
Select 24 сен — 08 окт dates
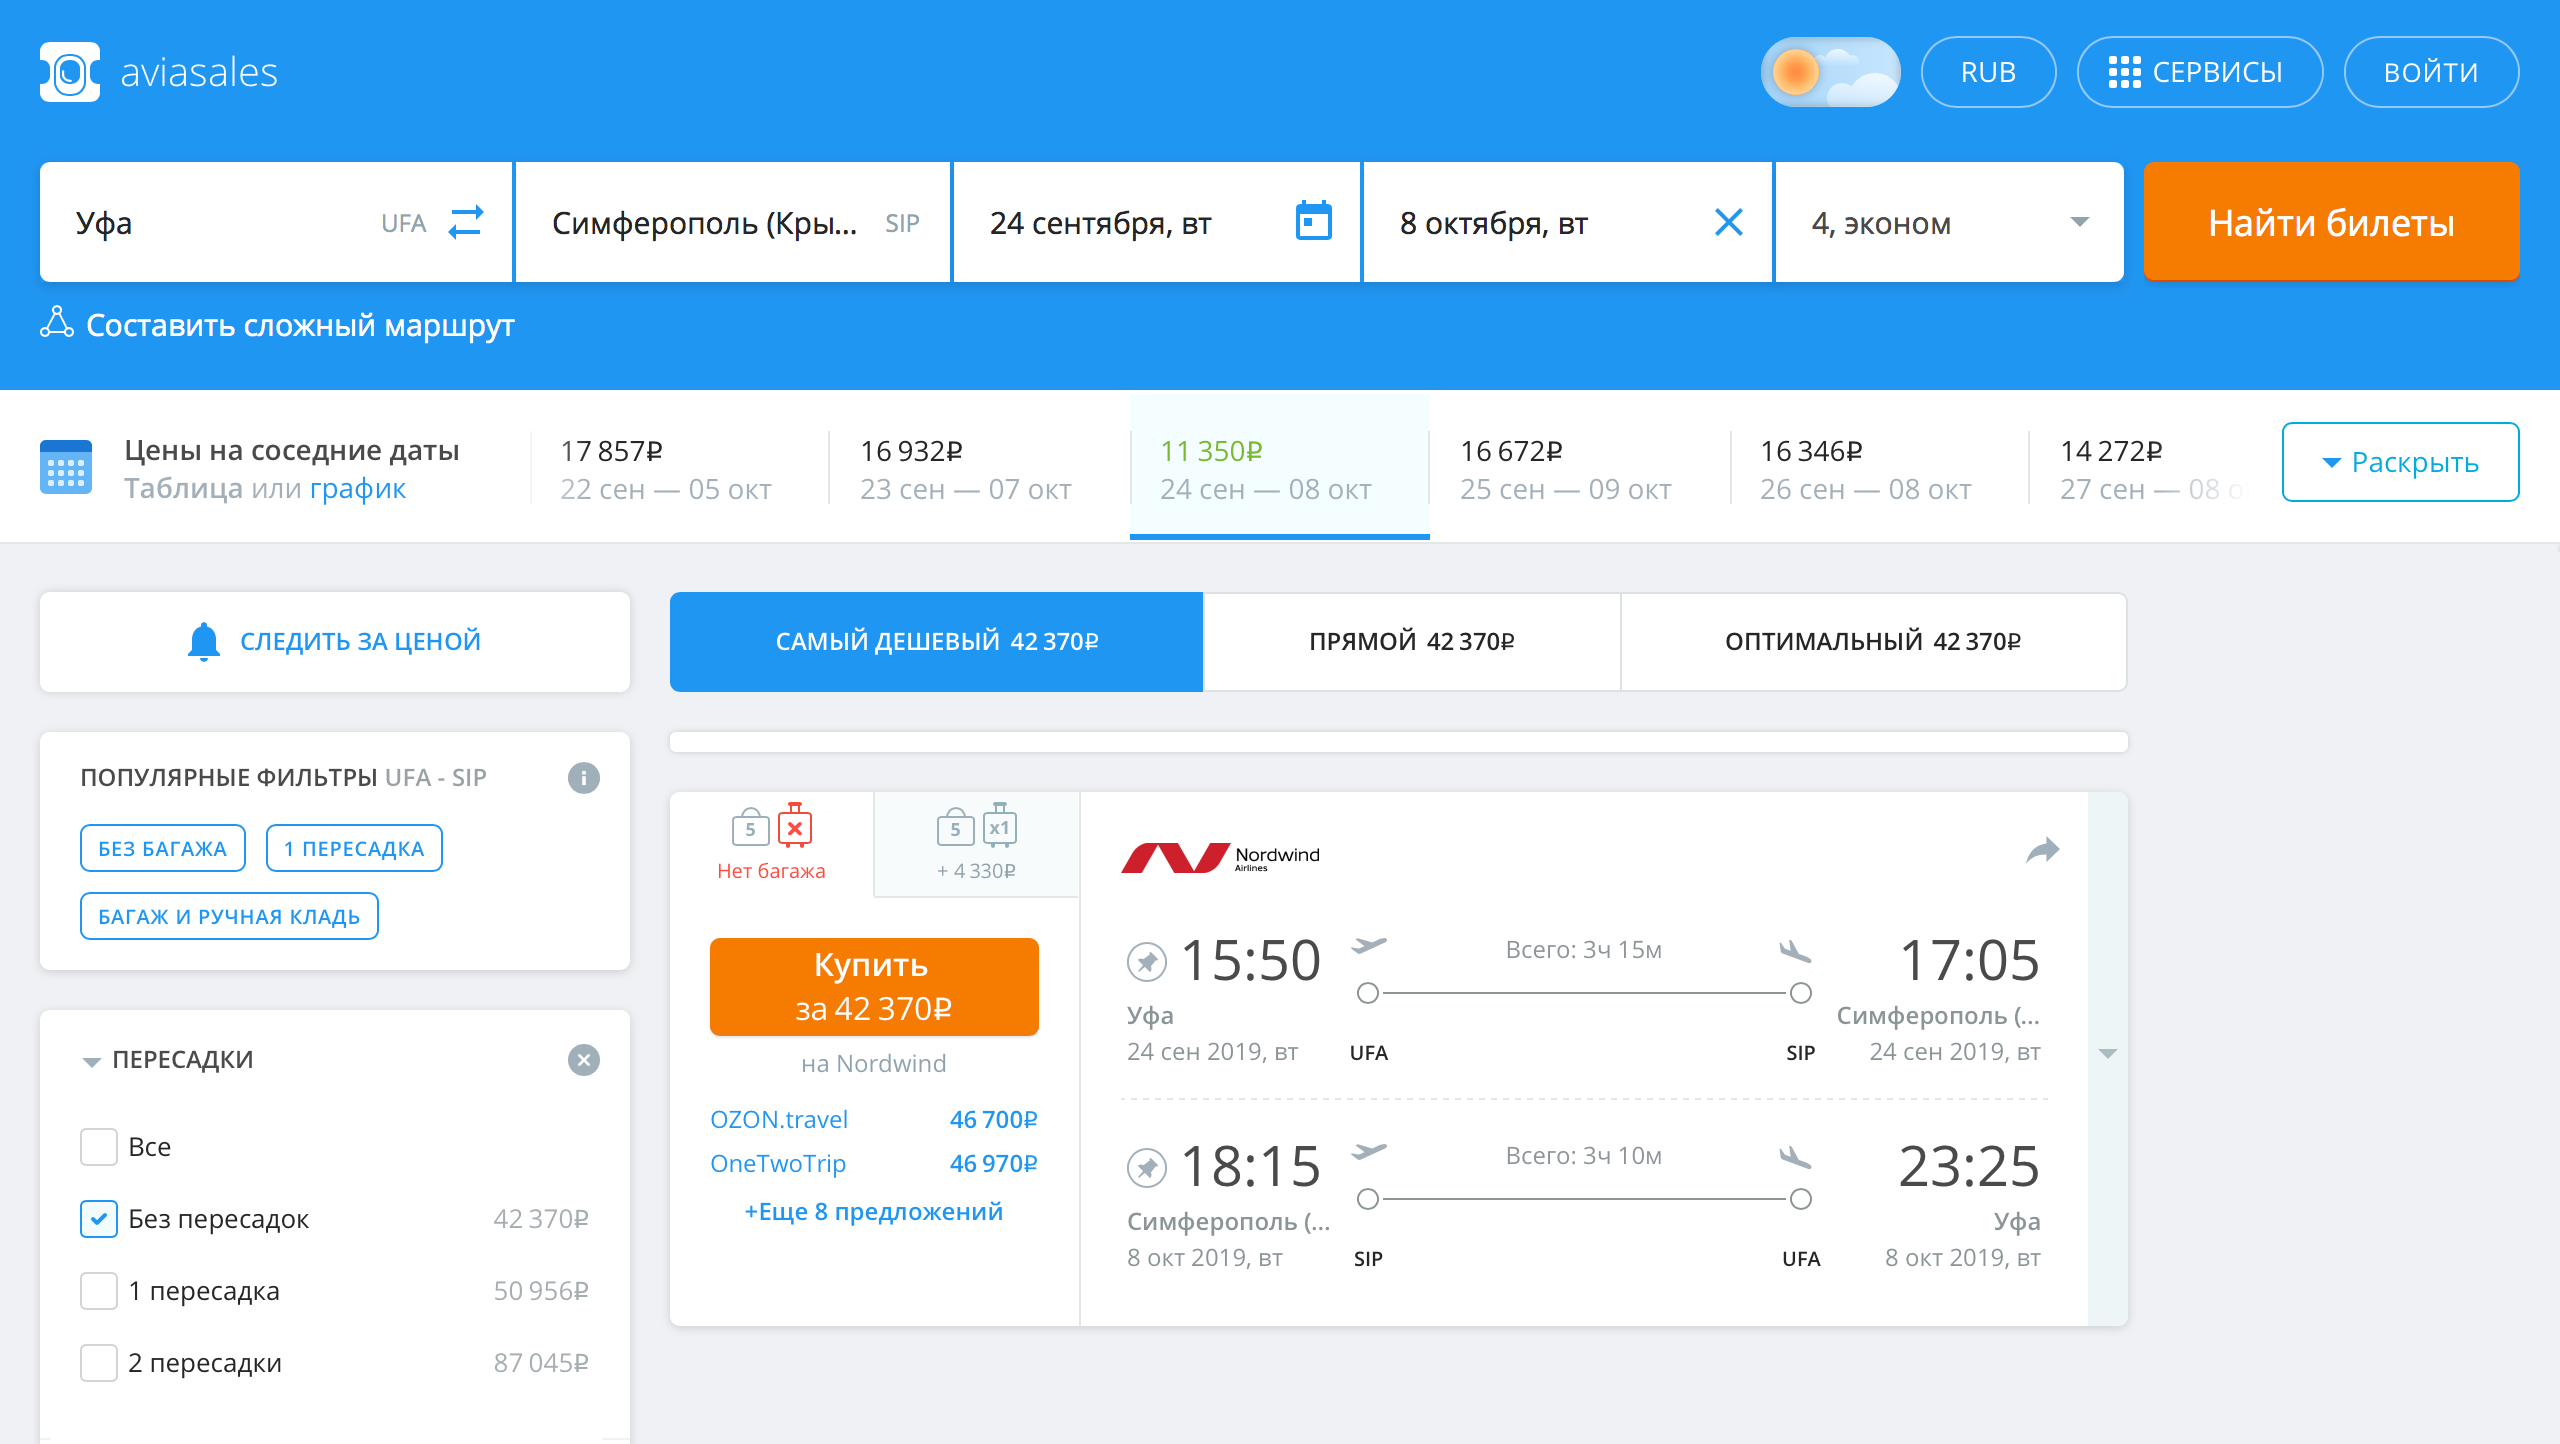pos(1280,469)
